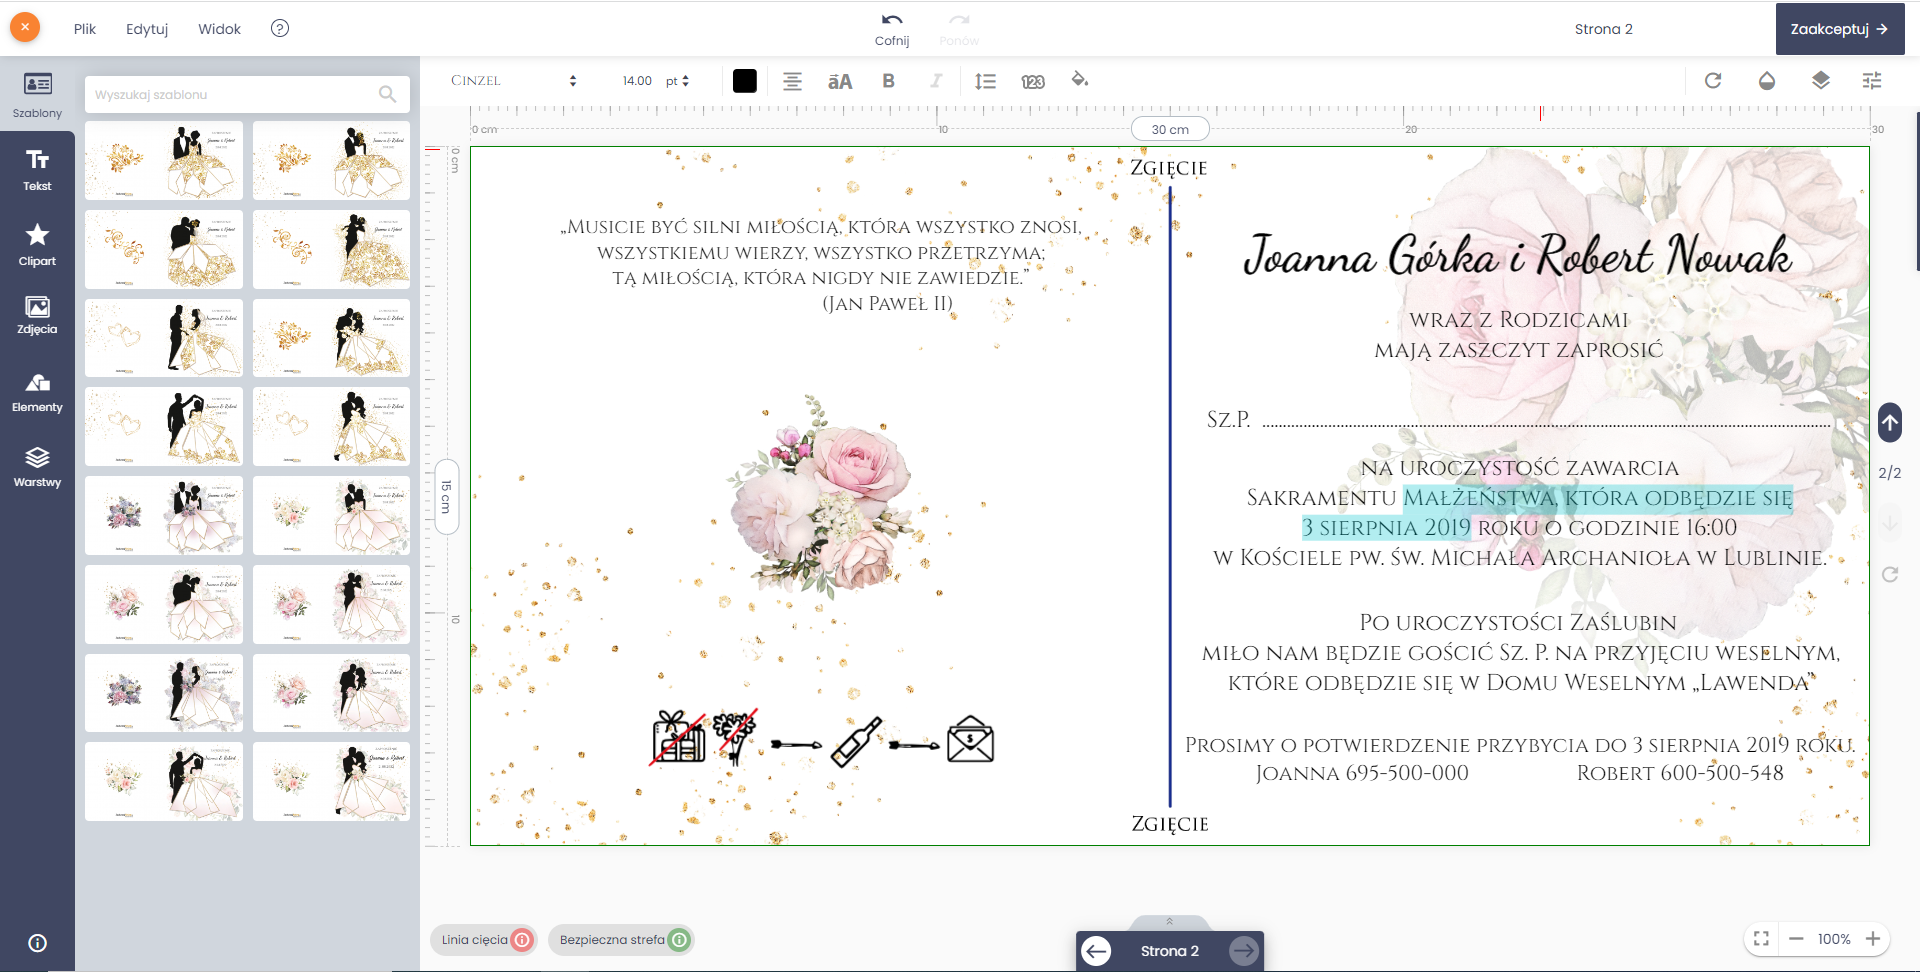Click the Wyszukaj szablonu search field
Viewport: 1920px width, 972px height.
(x=247, y=94)
